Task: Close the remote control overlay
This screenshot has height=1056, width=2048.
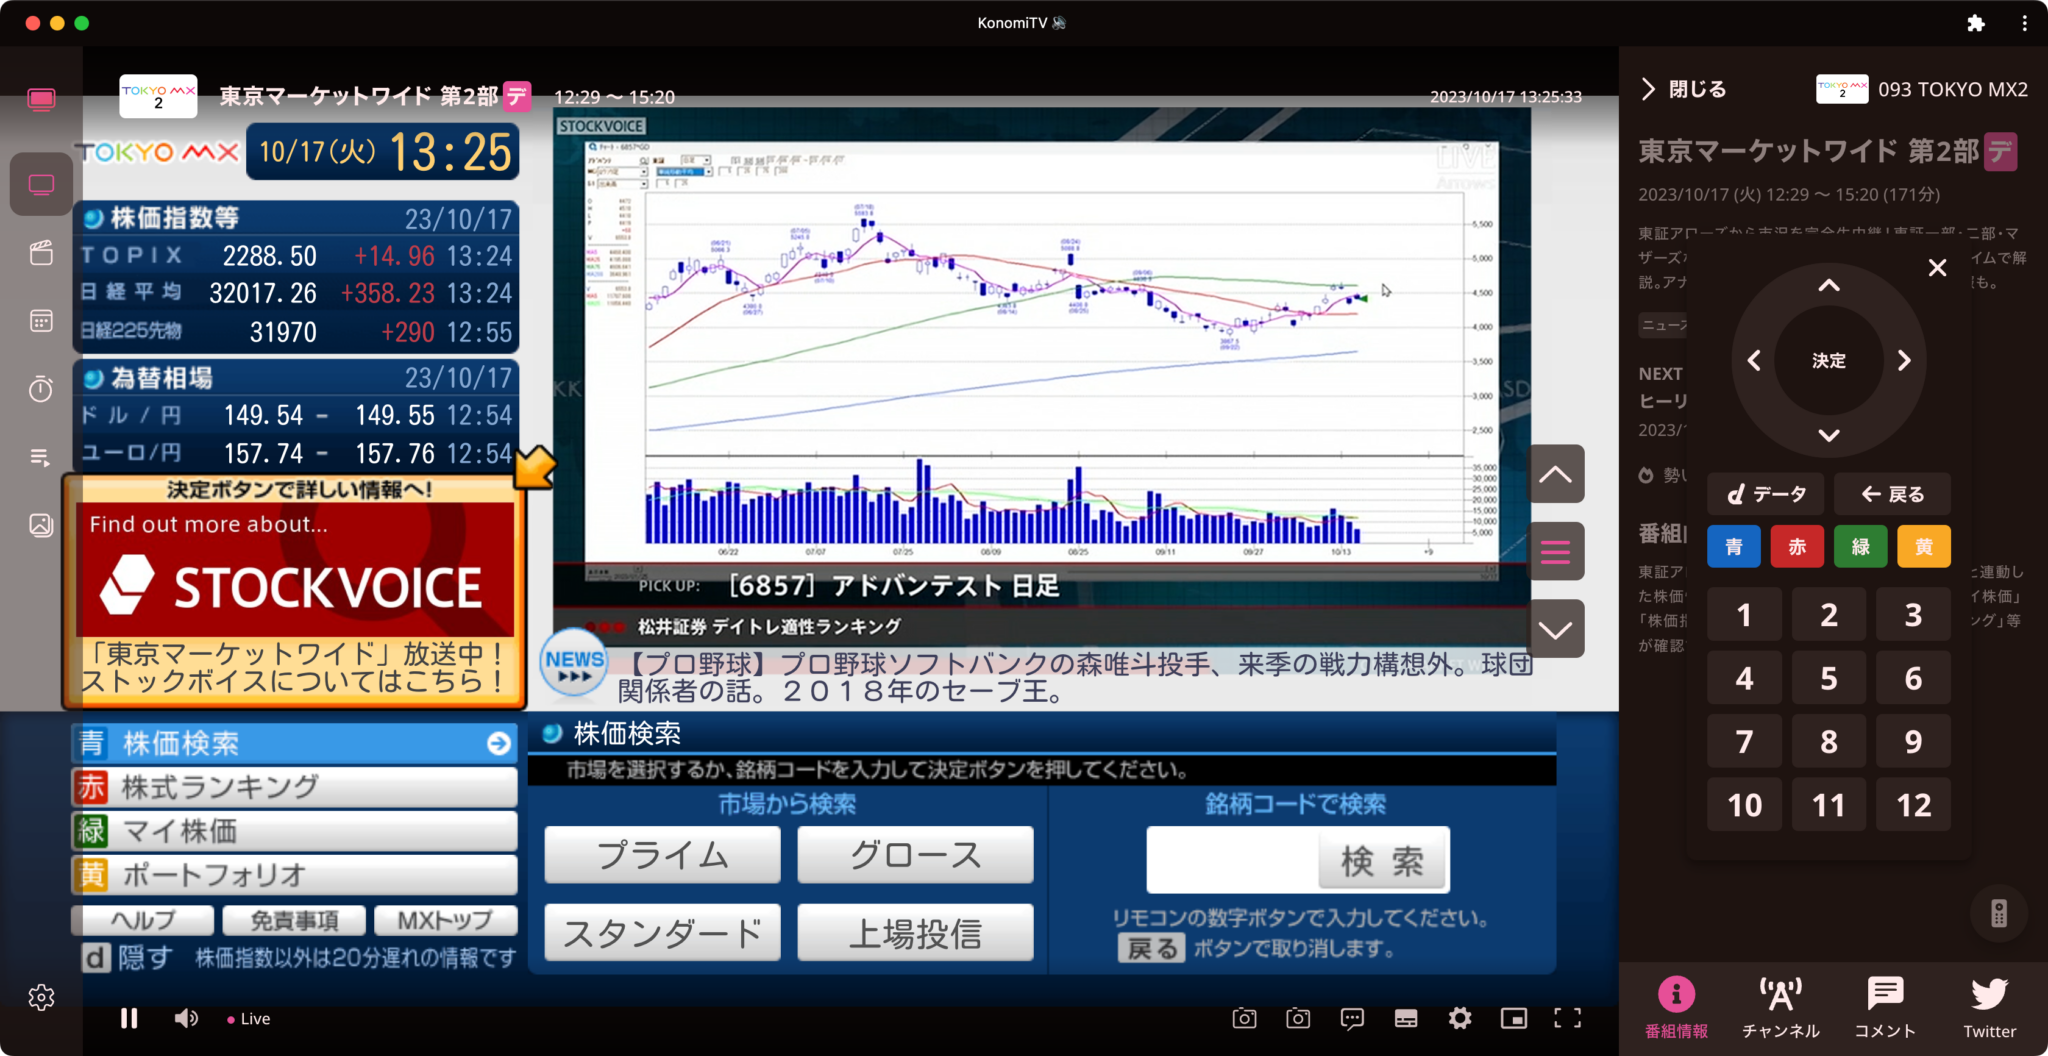Action: [x=1938, y=266]
